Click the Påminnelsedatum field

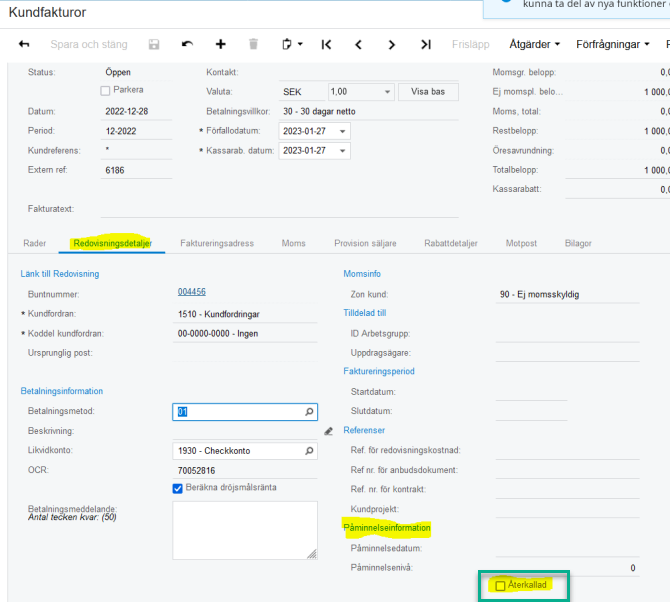coord(567,548)
